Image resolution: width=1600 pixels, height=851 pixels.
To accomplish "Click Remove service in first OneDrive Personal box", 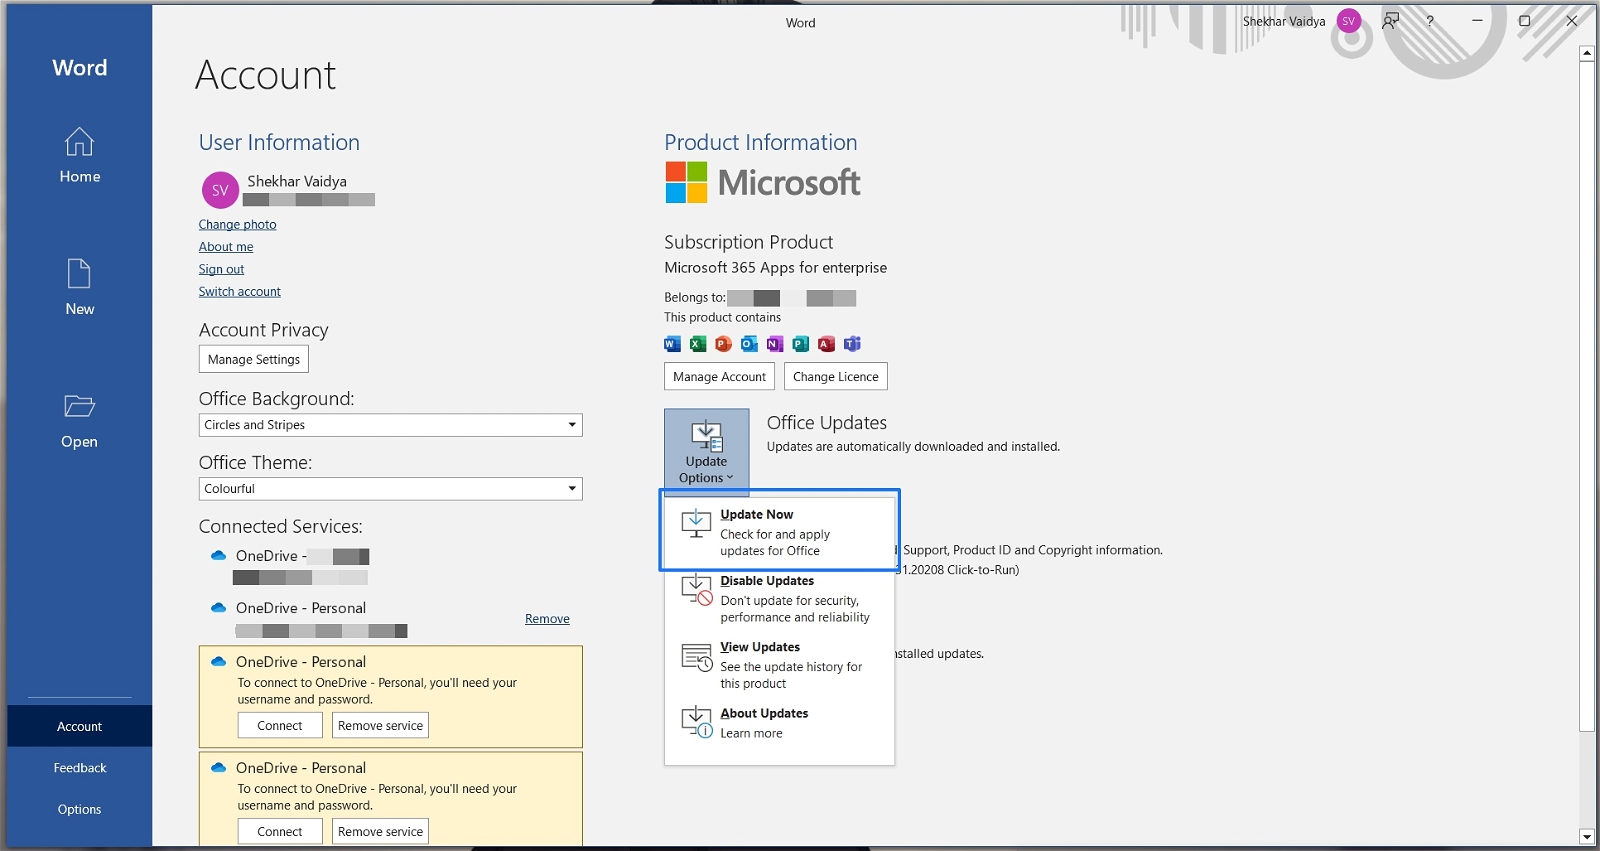I will pyautogui.click(x=380, y=726).
